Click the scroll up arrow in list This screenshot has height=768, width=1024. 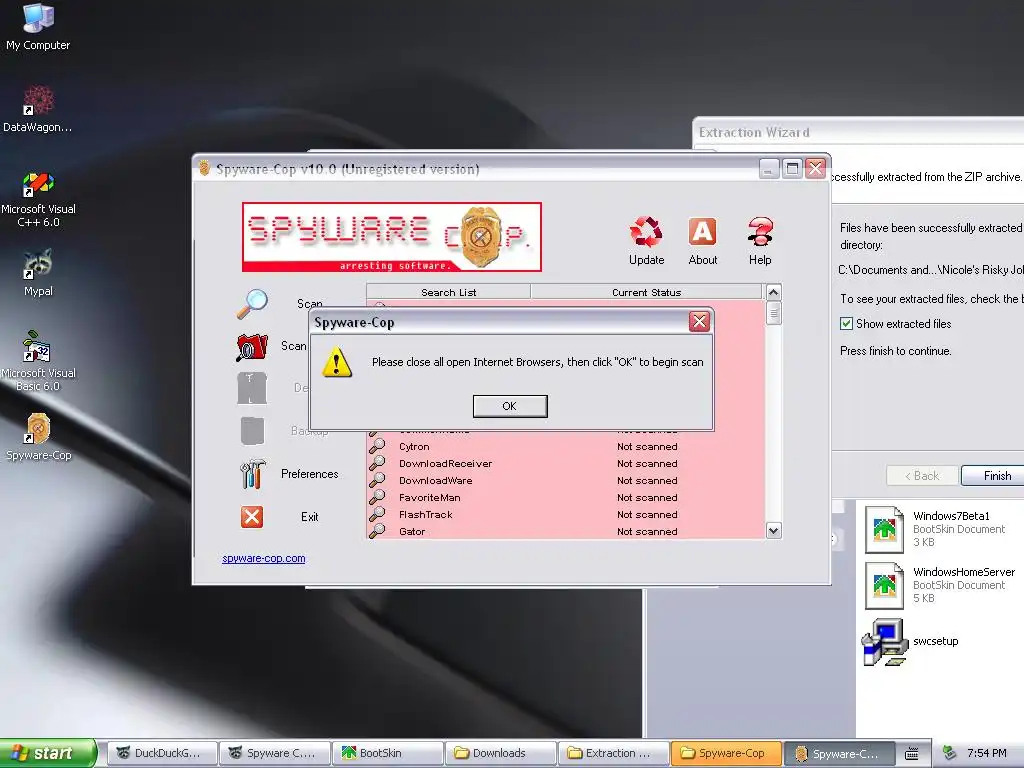click(x=774, y=292)
